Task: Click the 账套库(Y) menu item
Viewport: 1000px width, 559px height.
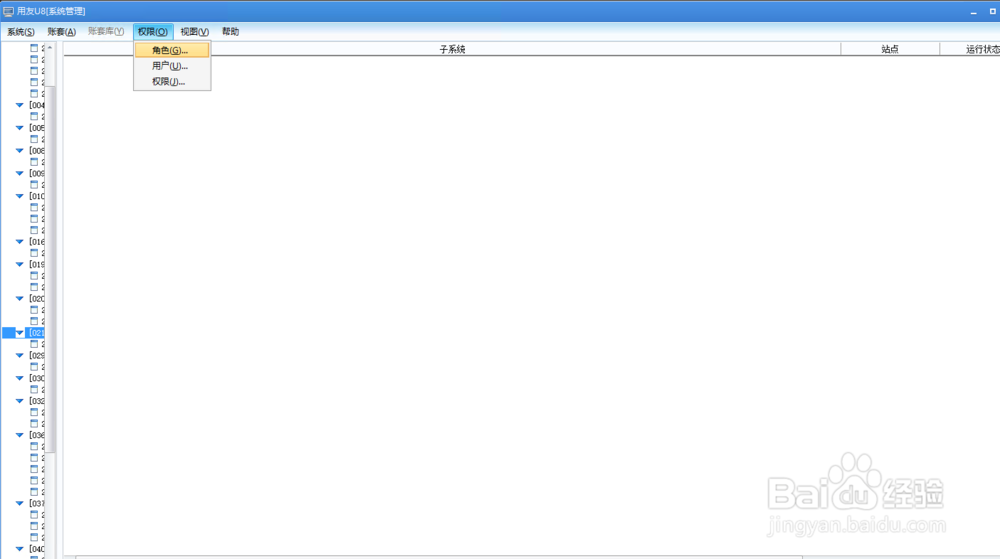Action: [106, 32]
